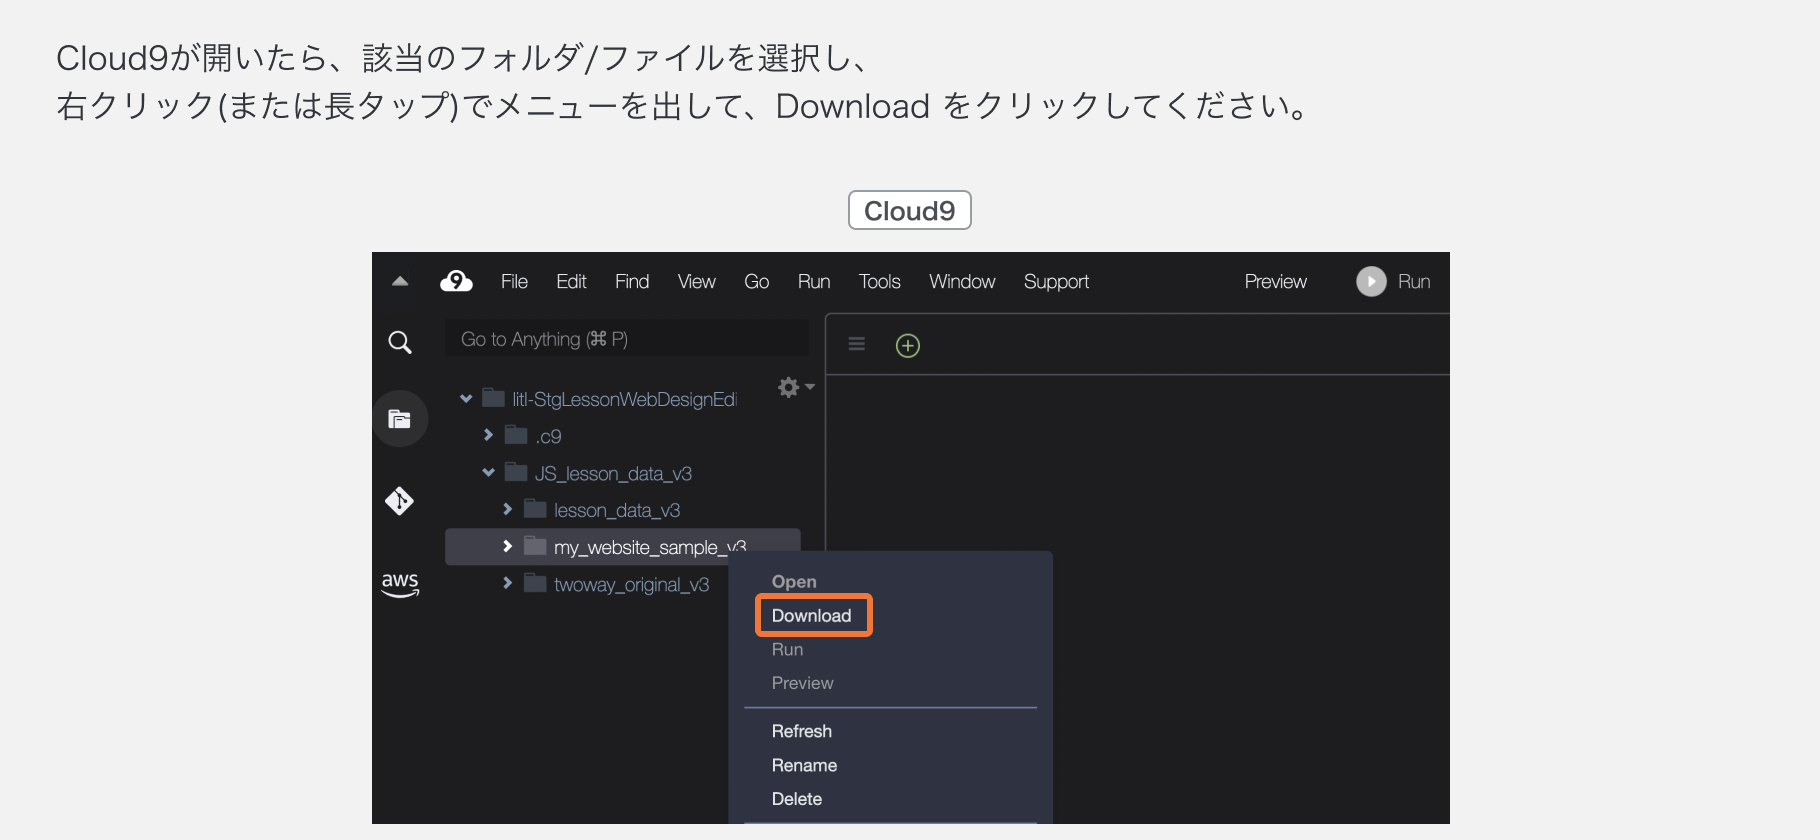Open the Environment file tree sidebar icon
1820x840 pixels.
[x=400, y=418]
